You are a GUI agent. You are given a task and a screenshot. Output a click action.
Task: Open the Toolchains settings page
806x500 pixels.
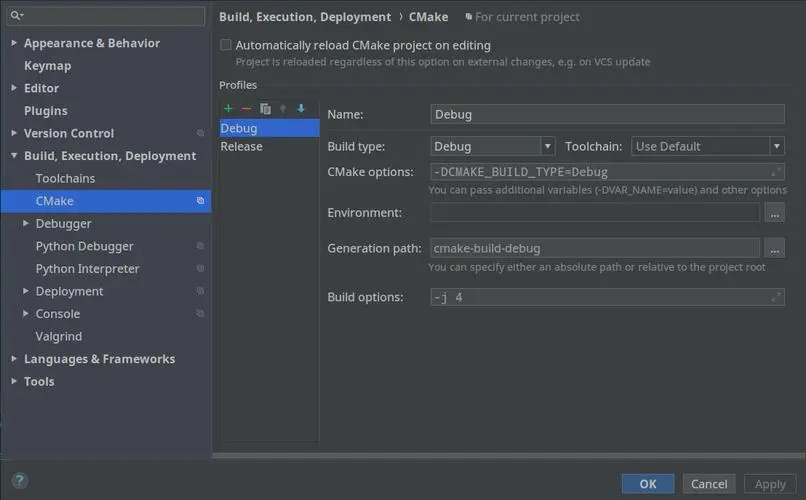coord(66,178)
